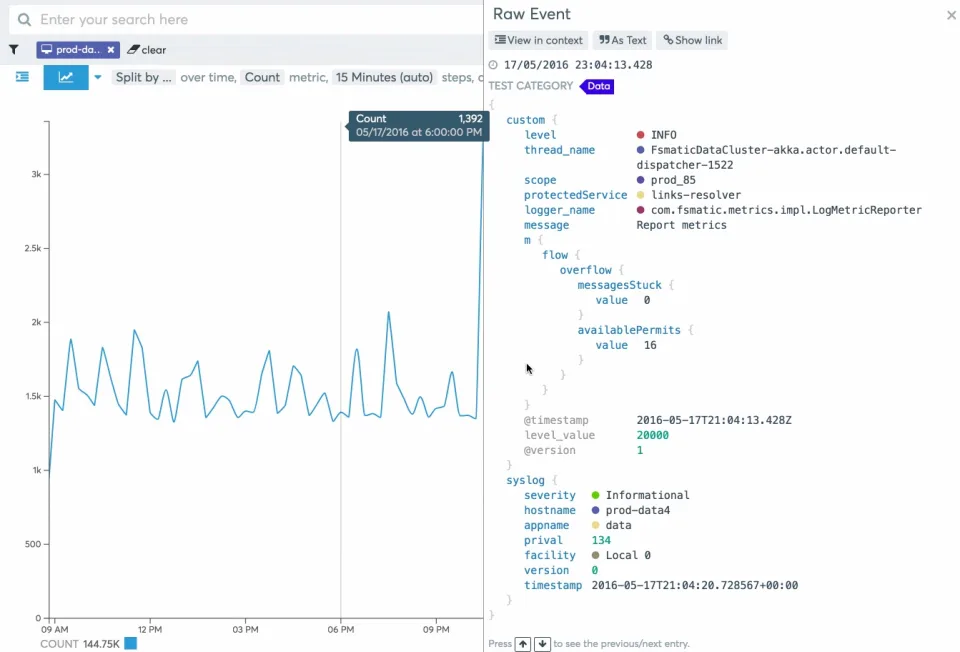960x652 pixels.
Task: Click Show link button
Action: [692, 40]
